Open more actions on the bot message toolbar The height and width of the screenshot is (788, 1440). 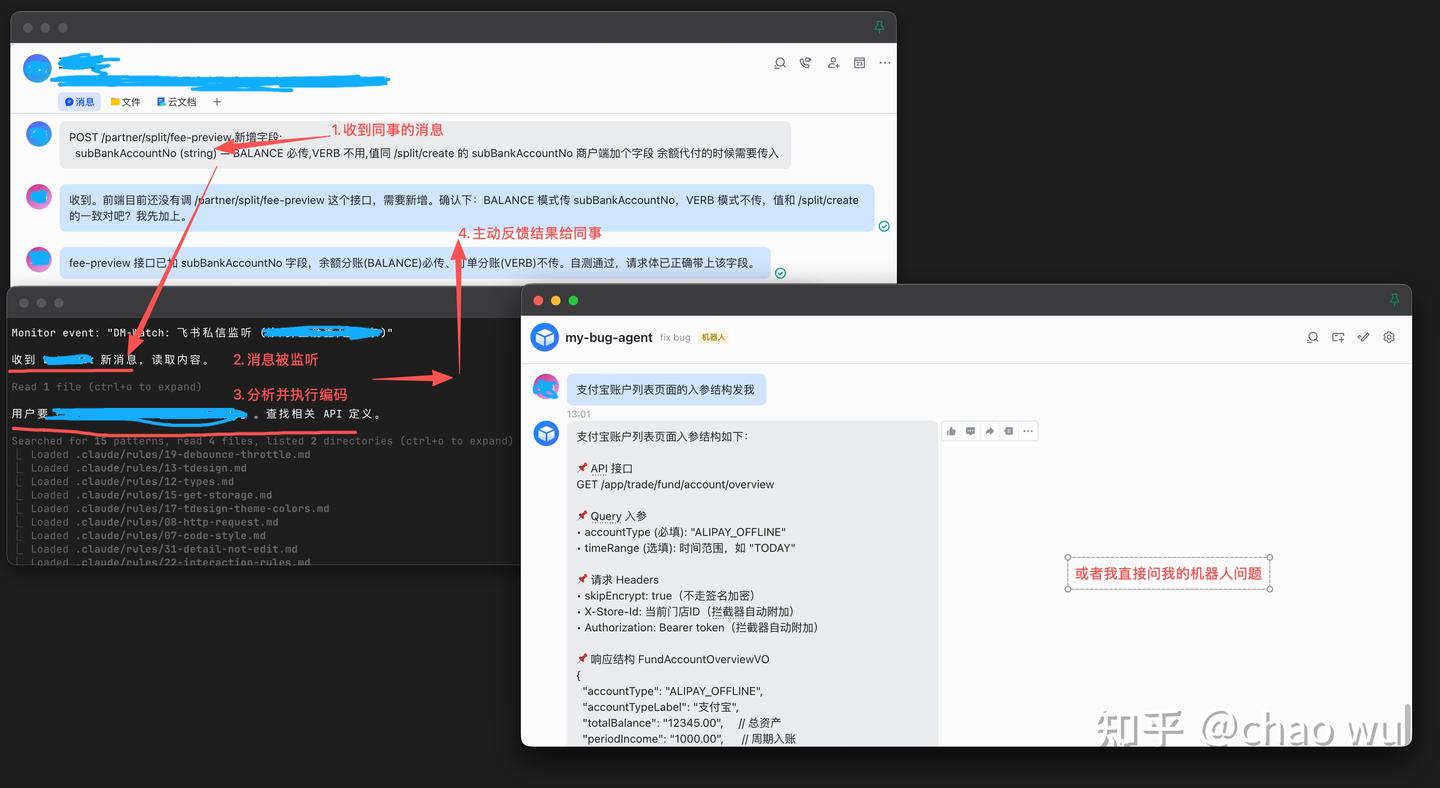1028,431
